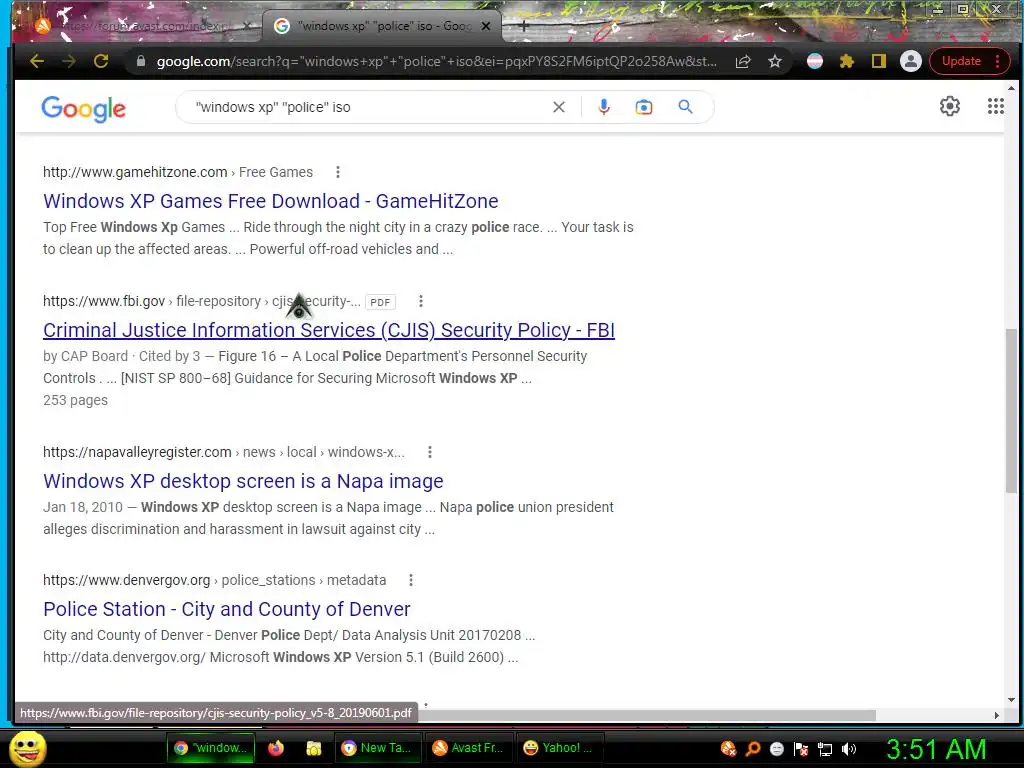Toggle the browser side panel icon
Screen dimensions: 1024x768
[x=878, y=61]
